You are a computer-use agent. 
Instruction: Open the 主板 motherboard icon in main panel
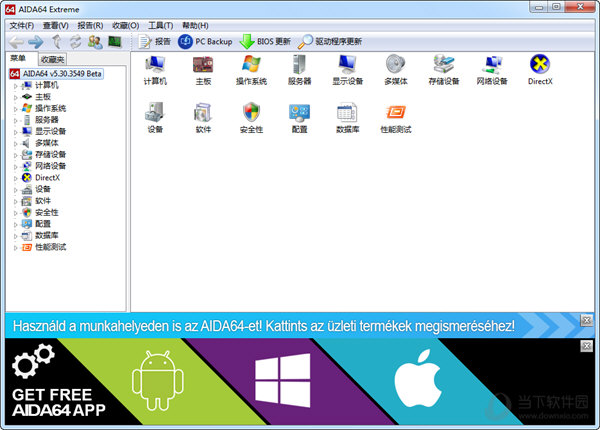click(x=203, y=70)
